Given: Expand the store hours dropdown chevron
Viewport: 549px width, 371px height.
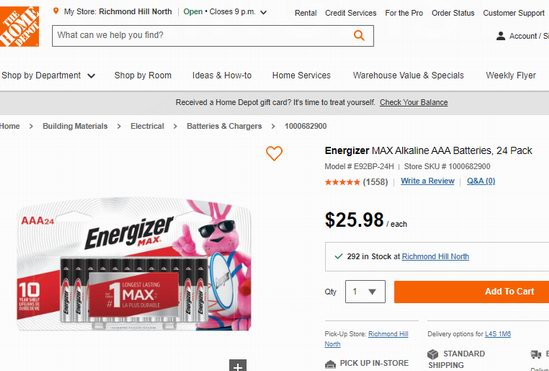Looking at the screenshot, I should coord(264,12).
